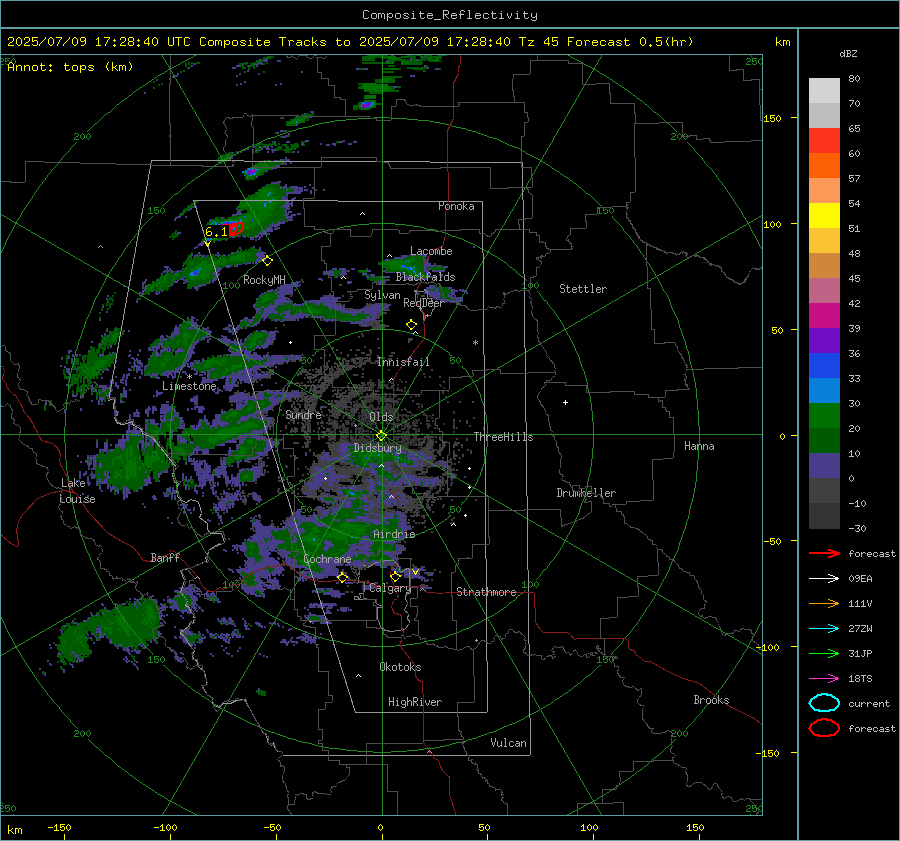This screenshot has width=900, height=841.
Task: Click the 09EA legend text
Action: (860, 578)
